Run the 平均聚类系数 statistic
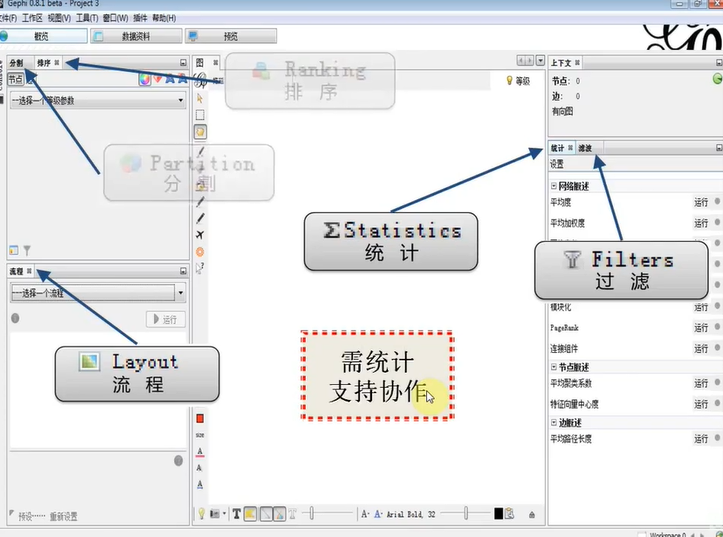Viewport: 723px width, 537px height. click(x=701, y=383)
